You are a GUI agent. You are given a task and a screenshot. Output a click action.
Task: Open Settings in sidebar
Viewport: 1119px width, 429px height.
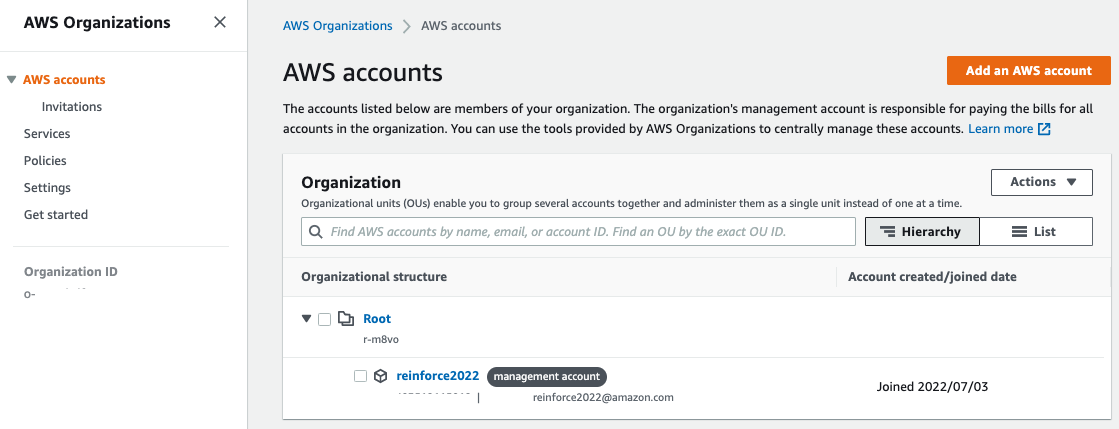(47, 188)
